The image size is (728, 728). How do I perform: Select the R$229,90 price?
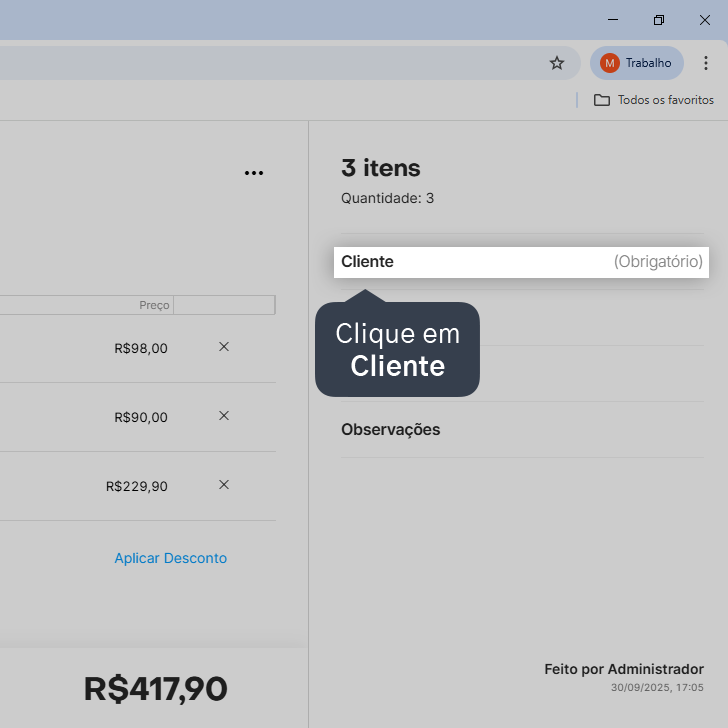(x=136, y=486)
